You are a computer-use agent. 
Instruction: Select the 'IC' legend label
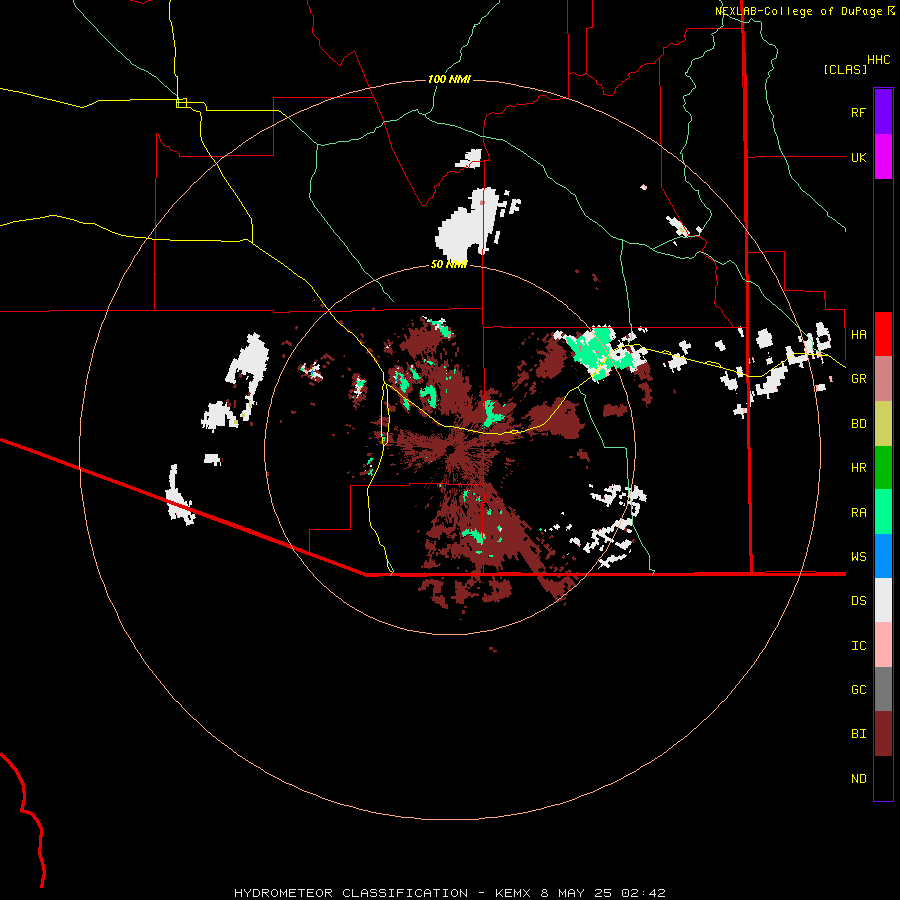[x=858, y=646]
